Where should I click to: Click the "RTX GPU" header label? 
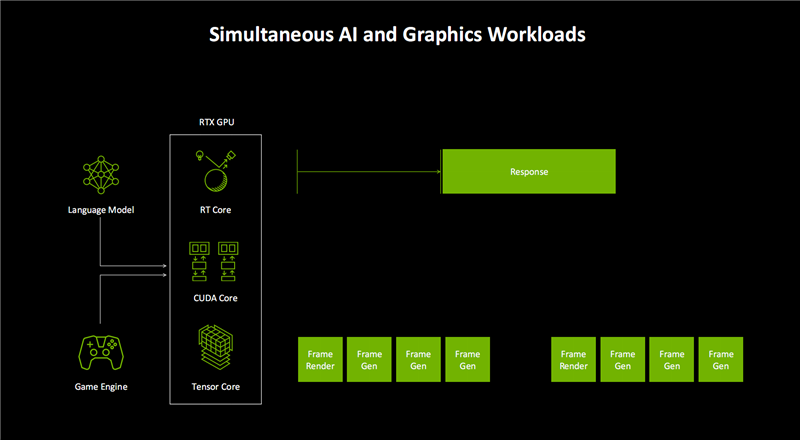point(217,122)
